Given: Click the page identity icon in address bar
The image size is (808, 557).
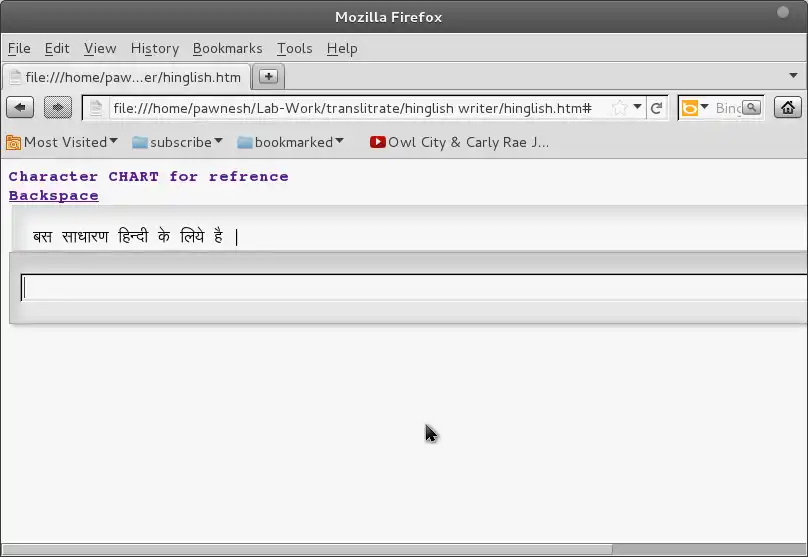Looking at the screenshot, I should pyautogui.click(x=95, y=108).
